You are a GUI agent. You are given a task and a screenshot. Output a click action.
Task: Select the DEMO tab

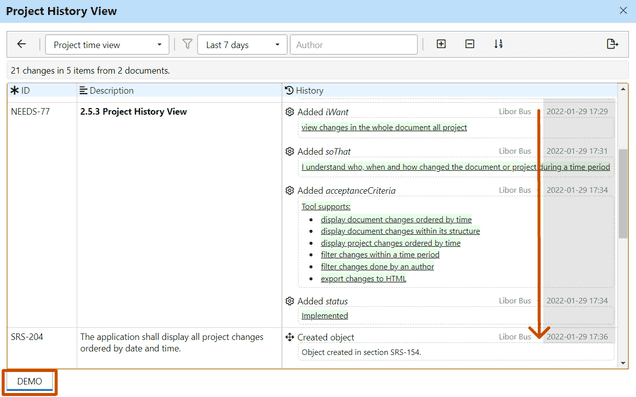(30, 382)
